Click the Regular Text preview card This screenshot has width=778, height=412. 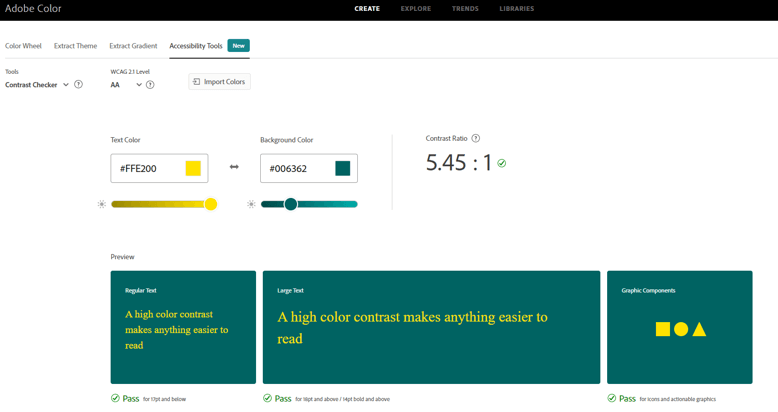click(183, 327)
